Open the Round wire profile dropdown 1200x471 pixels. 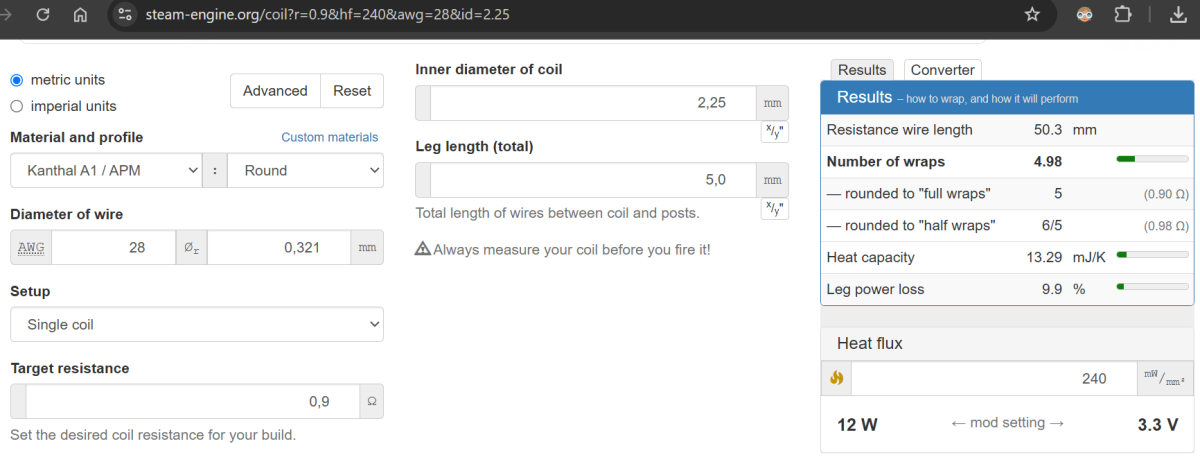click(x=305, y=171)
